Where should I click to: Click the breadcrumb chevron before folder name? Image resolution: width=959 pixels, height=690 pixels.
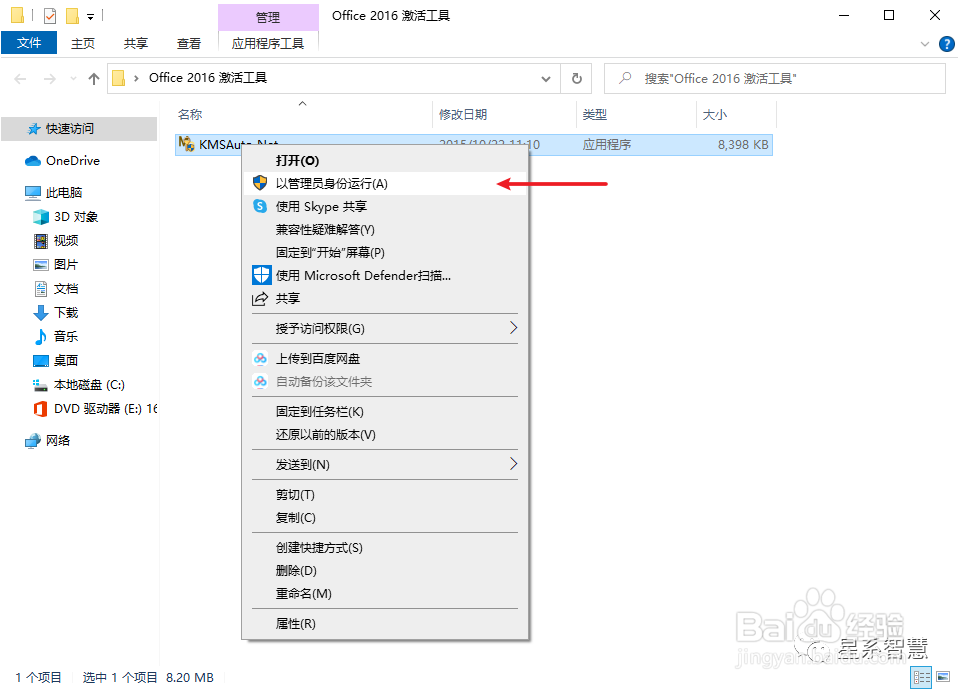pos(136,78)
